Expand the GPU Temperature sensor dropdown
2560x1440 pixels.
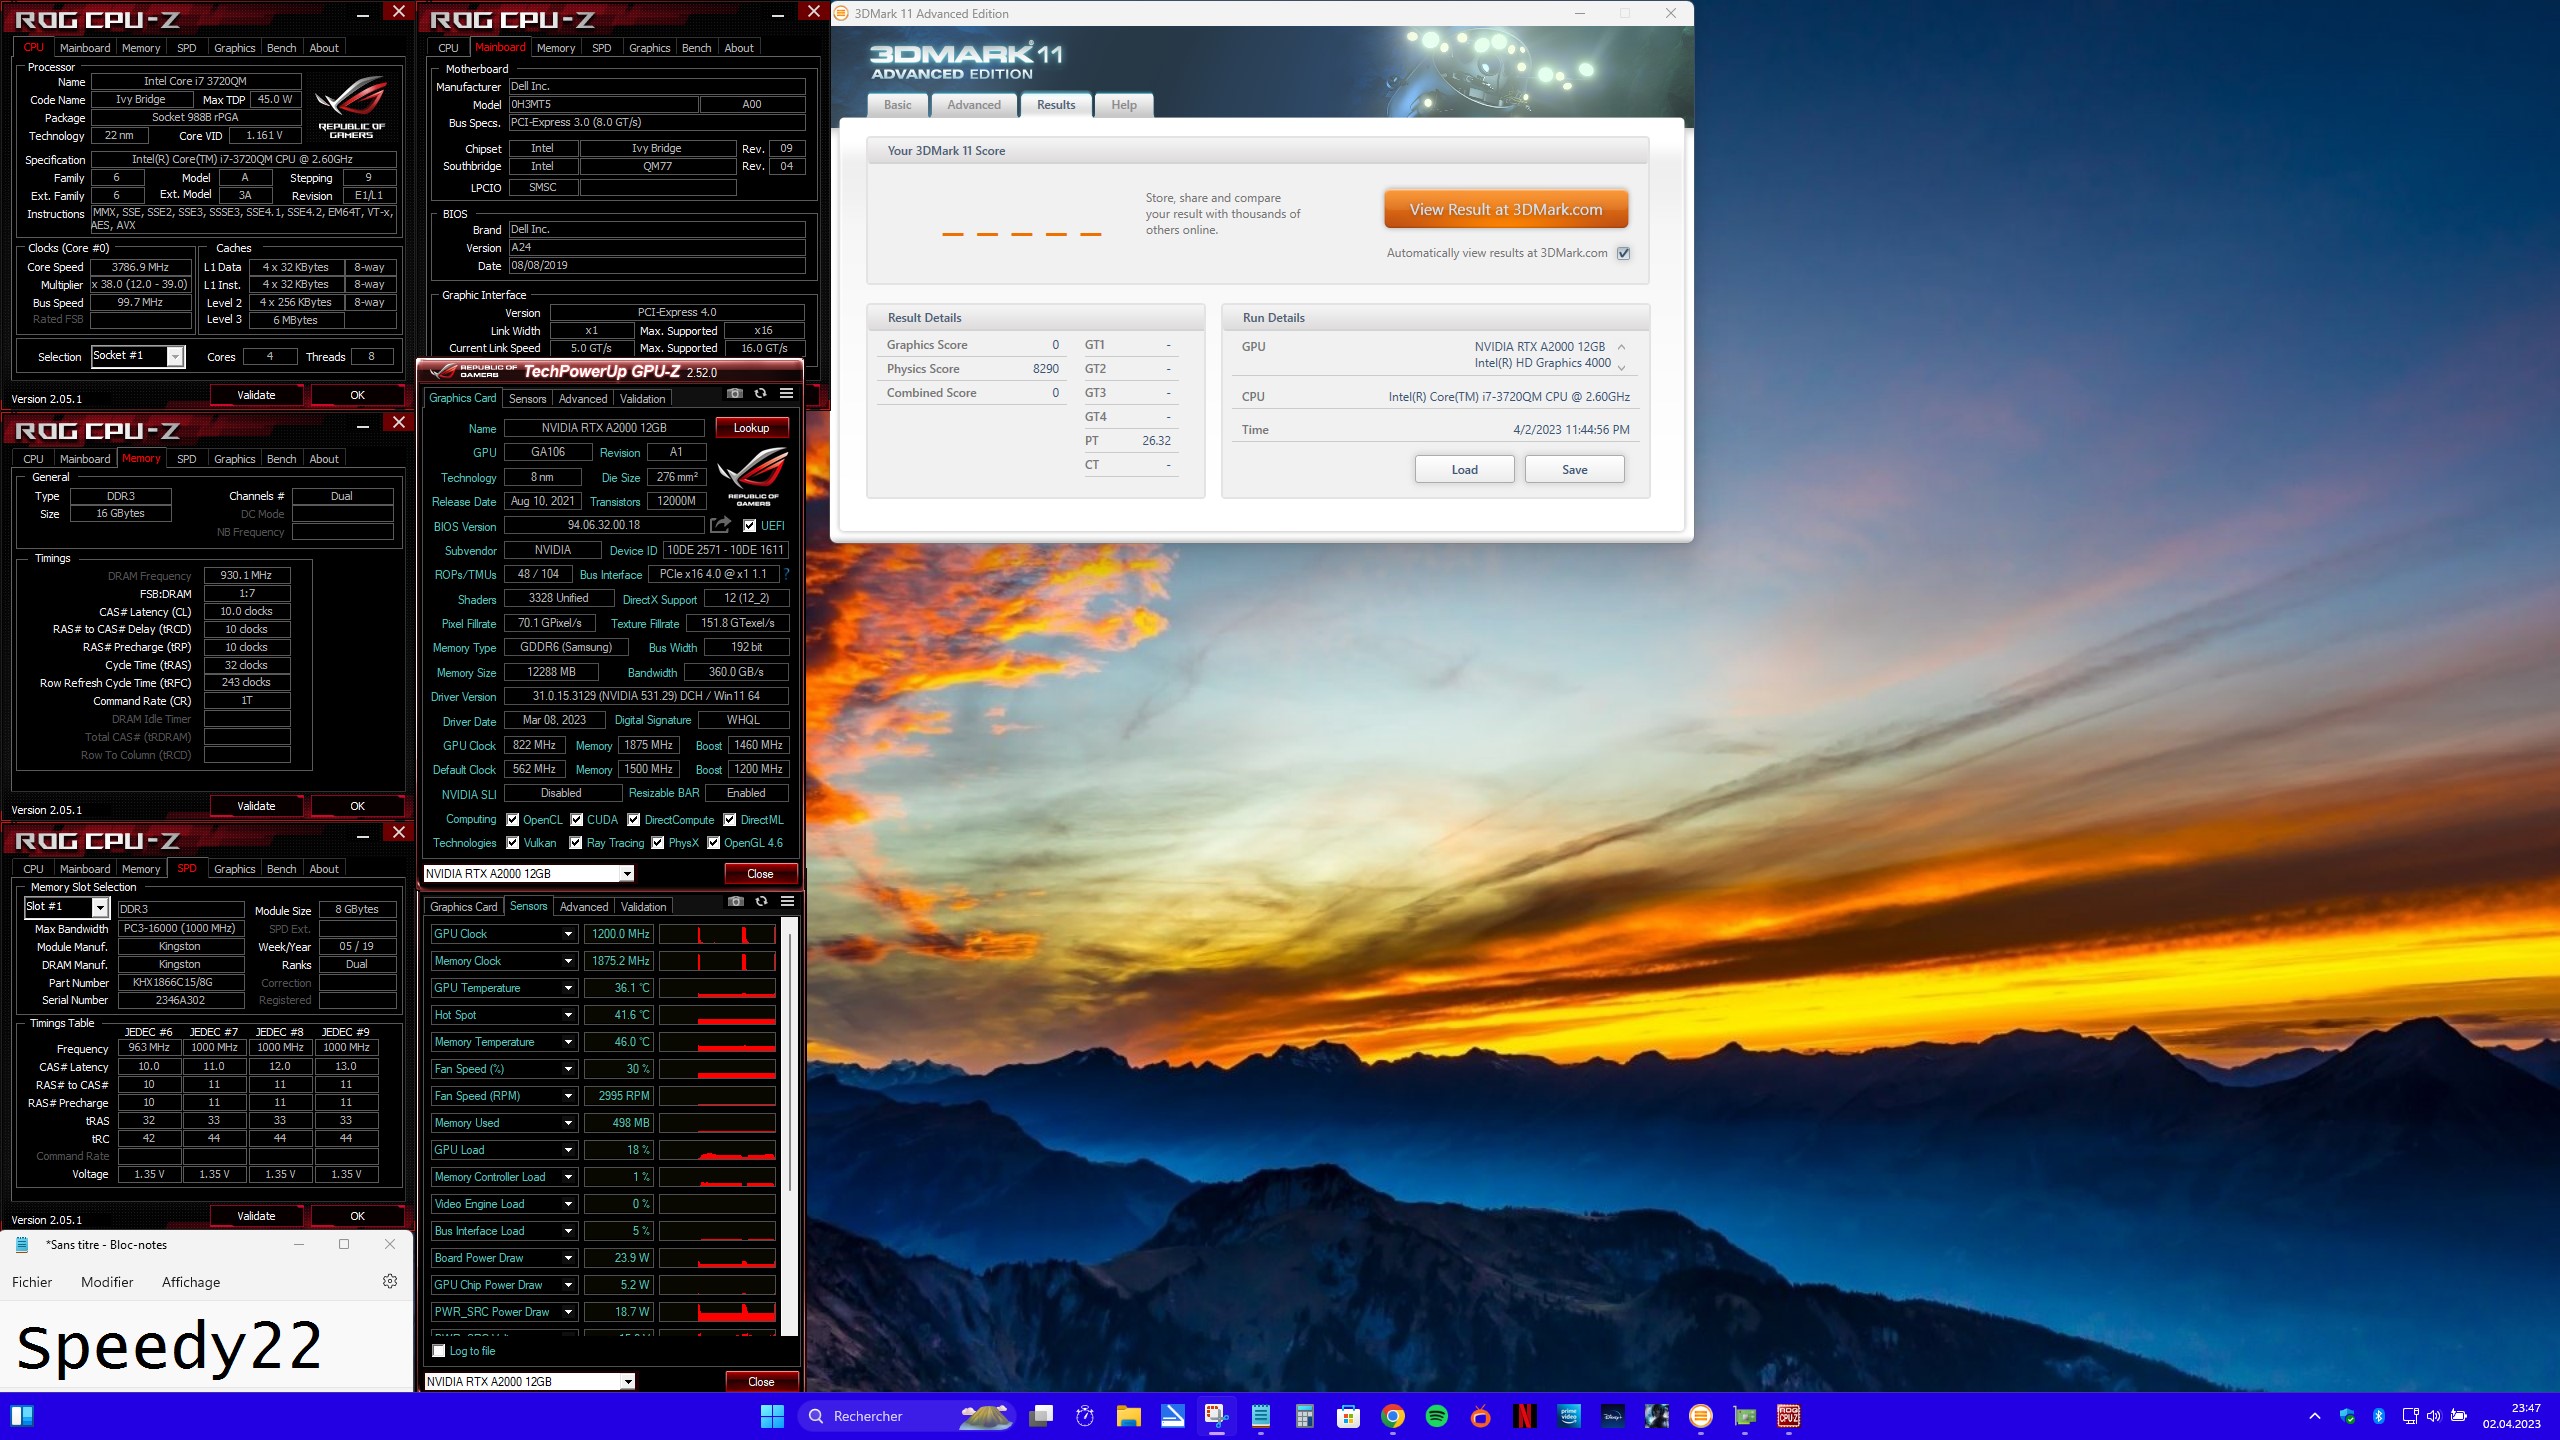(x=568, y=988)
